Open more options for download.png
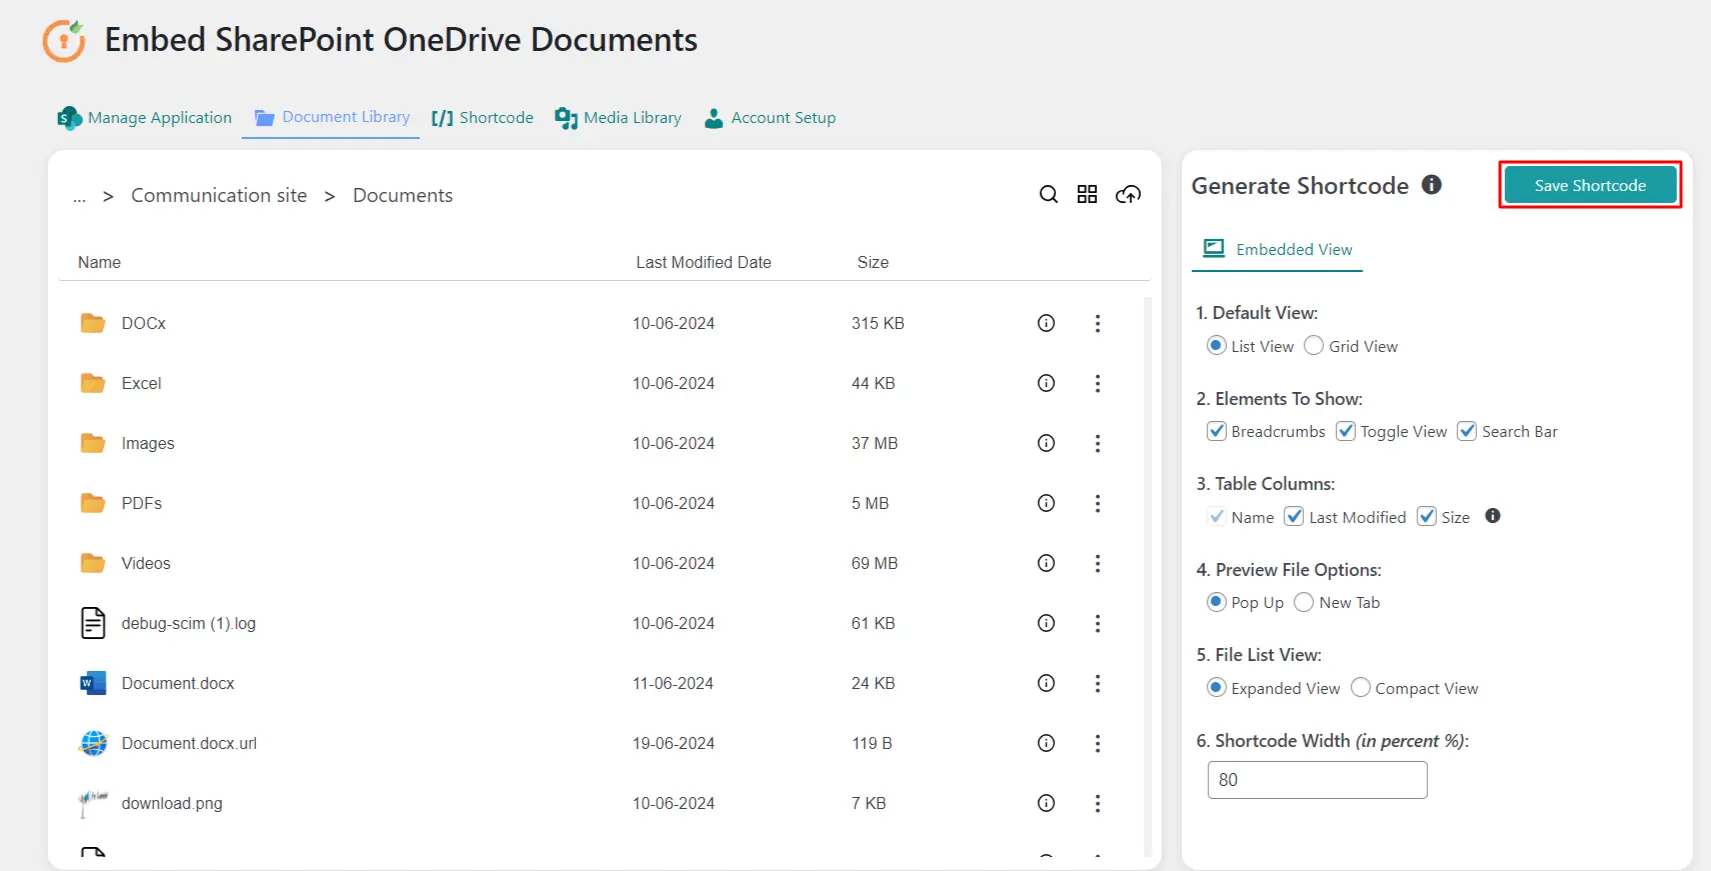Viewport: 1711px width, 871px height. 1097,803
